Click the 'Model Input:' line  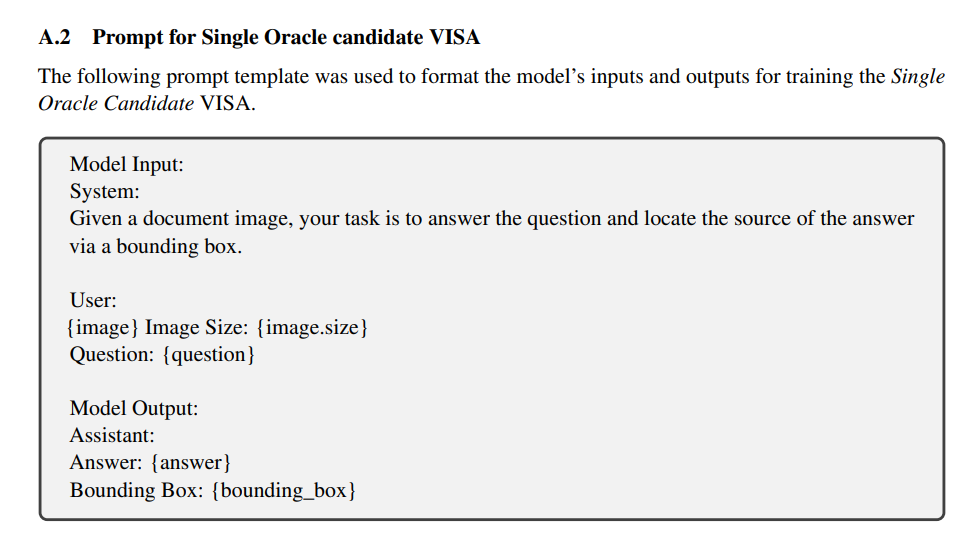[x=126, y=164]
